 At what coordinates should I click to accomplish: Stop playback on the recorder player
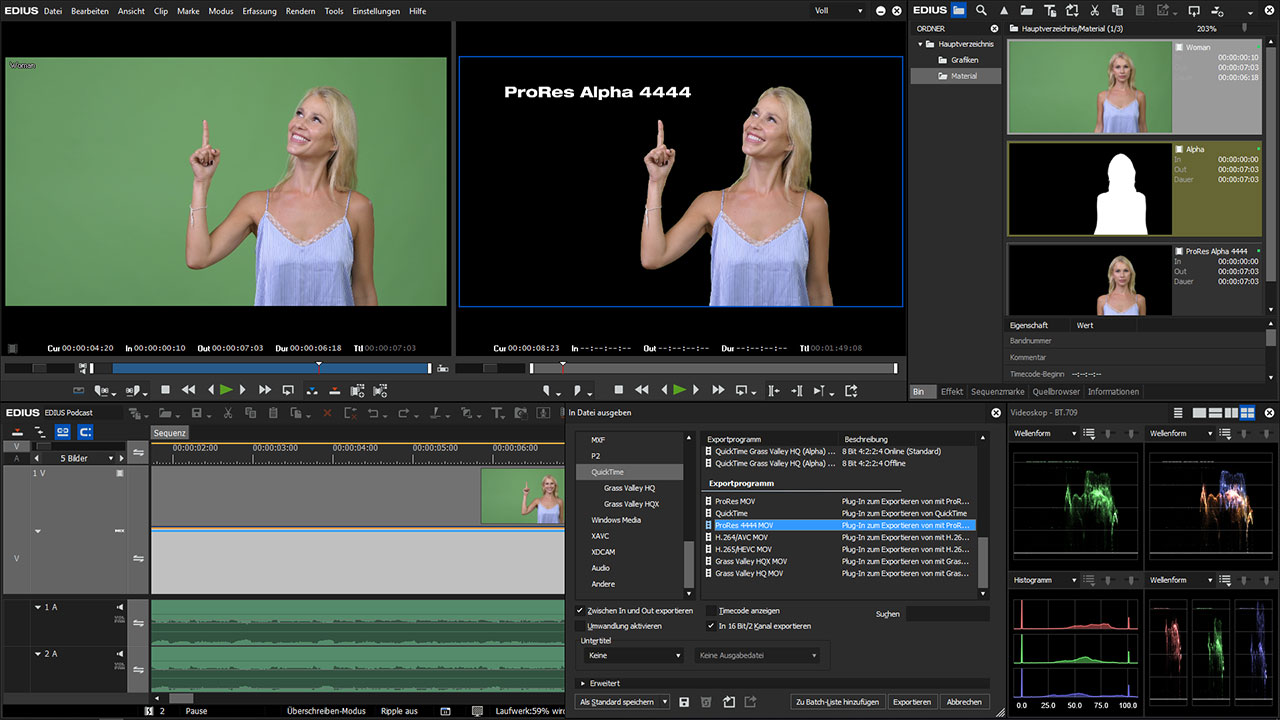[619, 390]
